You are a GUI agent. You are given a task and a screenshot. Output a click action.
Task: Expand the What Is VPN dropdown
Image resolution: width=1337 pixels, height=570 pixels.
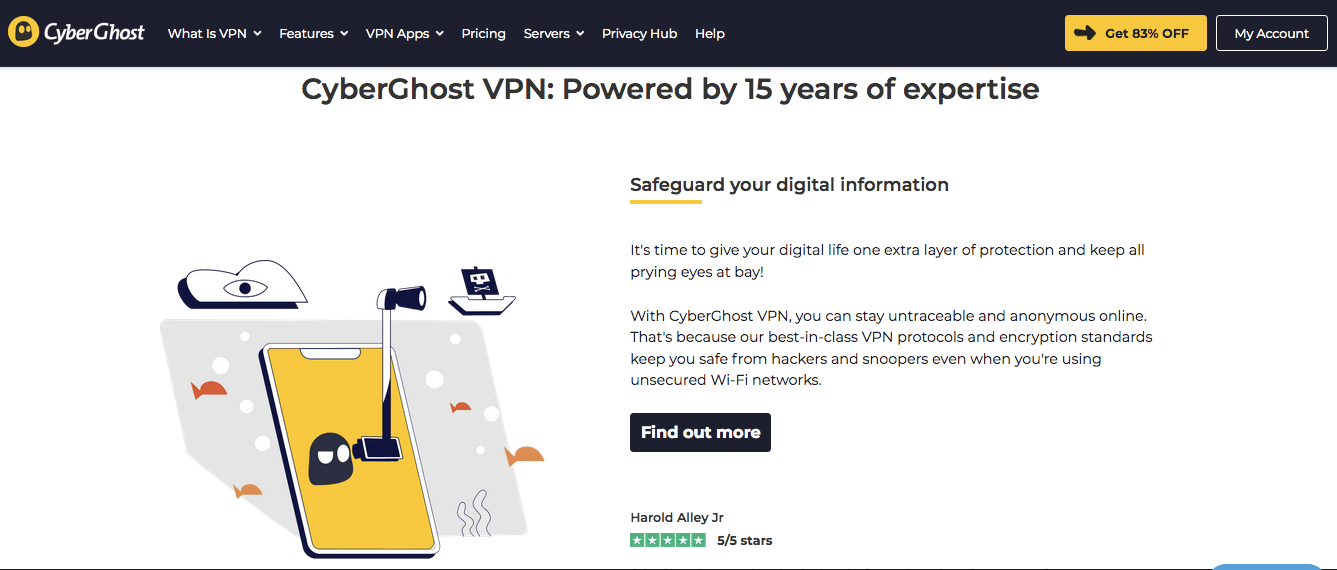214,33
